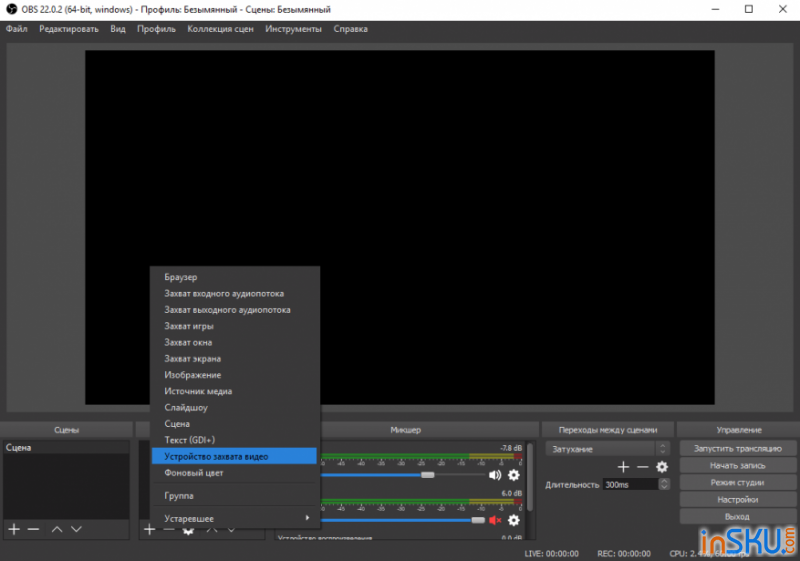Add an Изображение source
This screenshot has height=561, width=800.
pos(234,375)
